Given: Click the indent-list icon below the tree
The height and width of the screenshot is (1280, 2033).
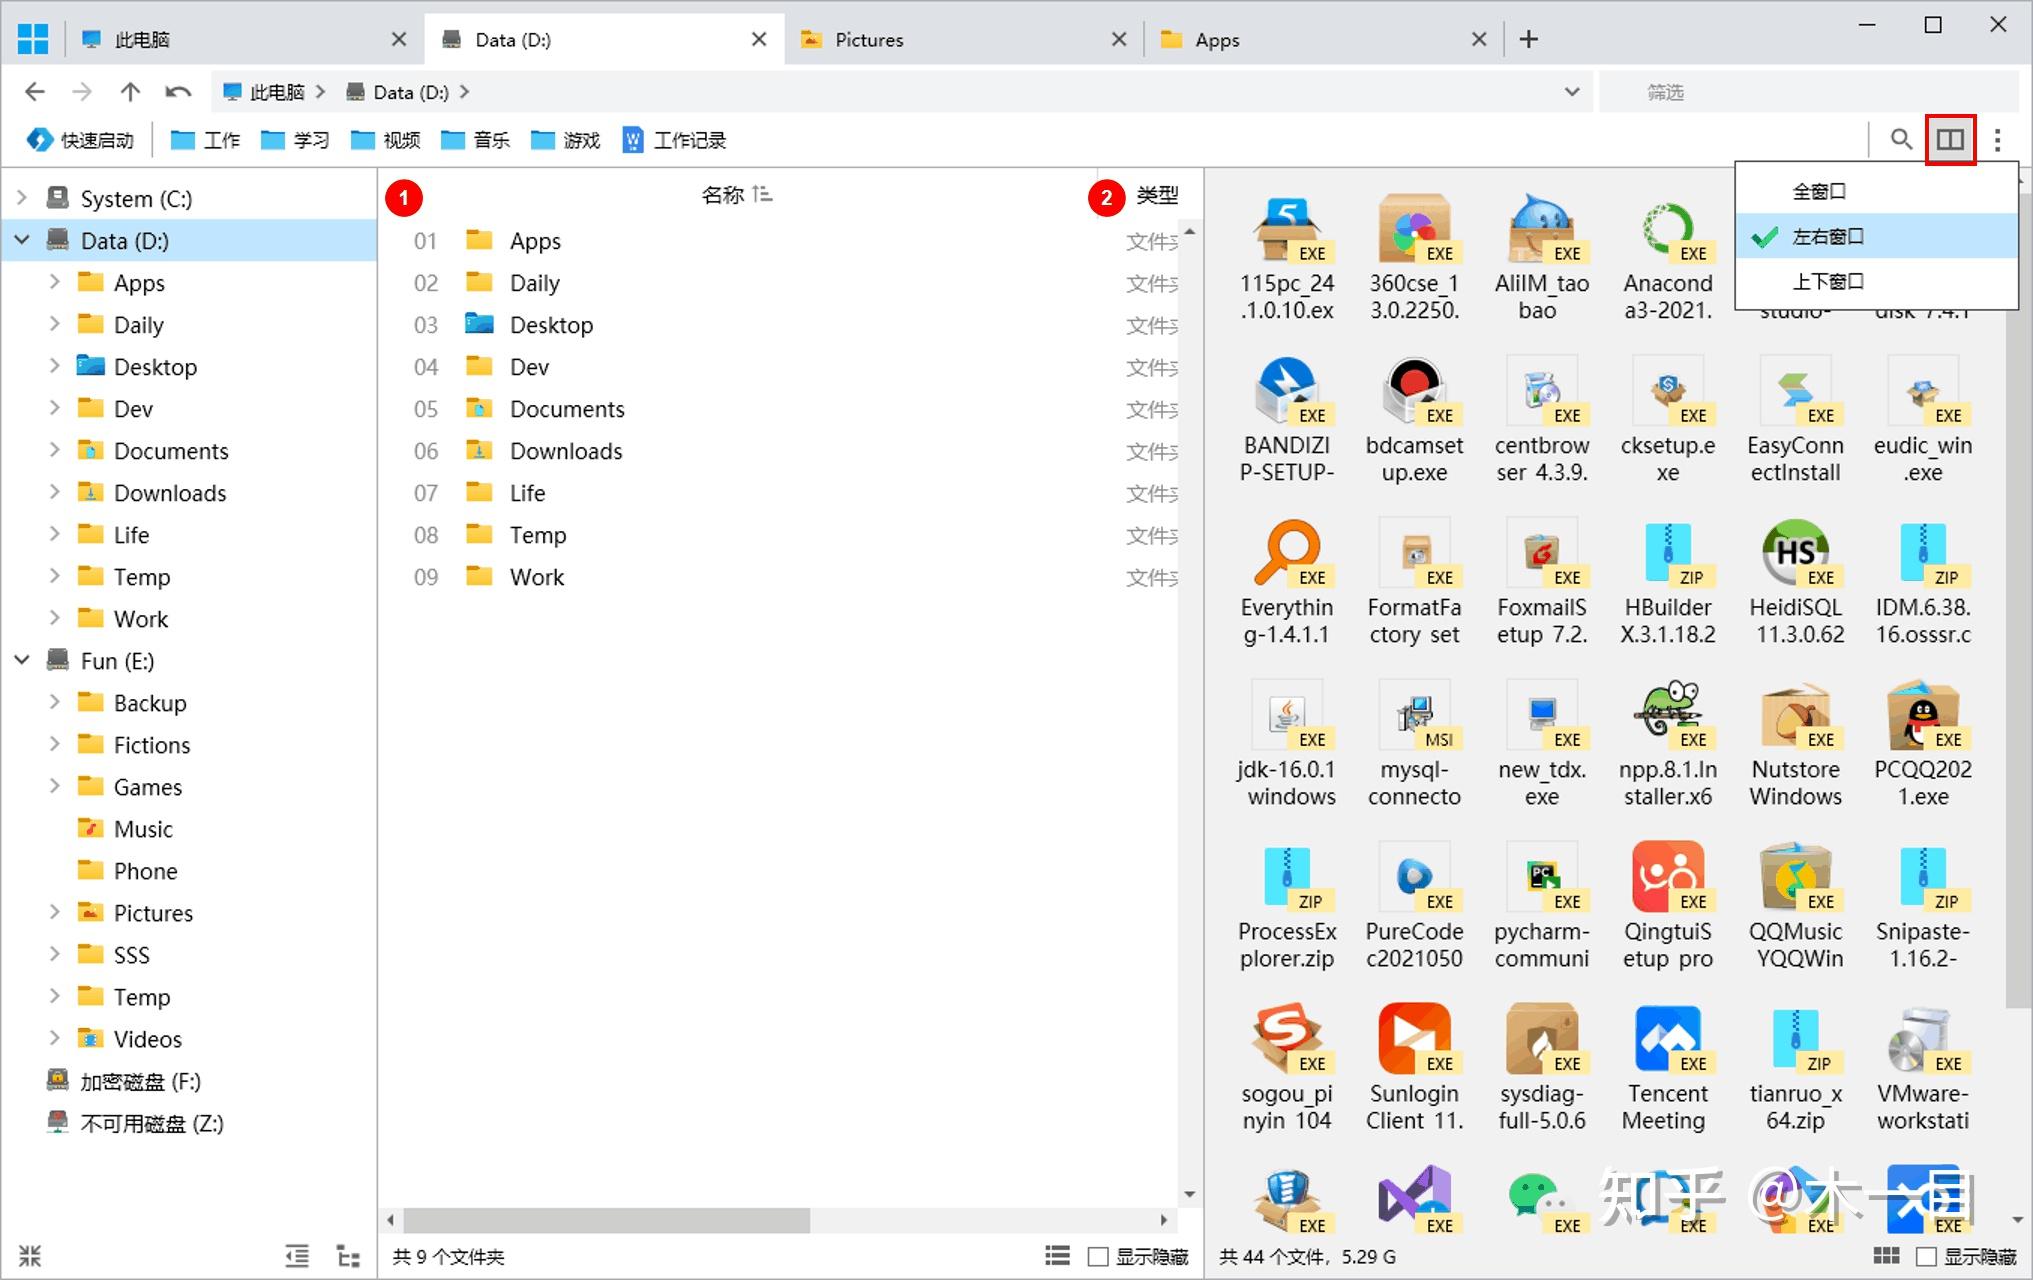Looking at the screenshot, I should point(297,1256).
